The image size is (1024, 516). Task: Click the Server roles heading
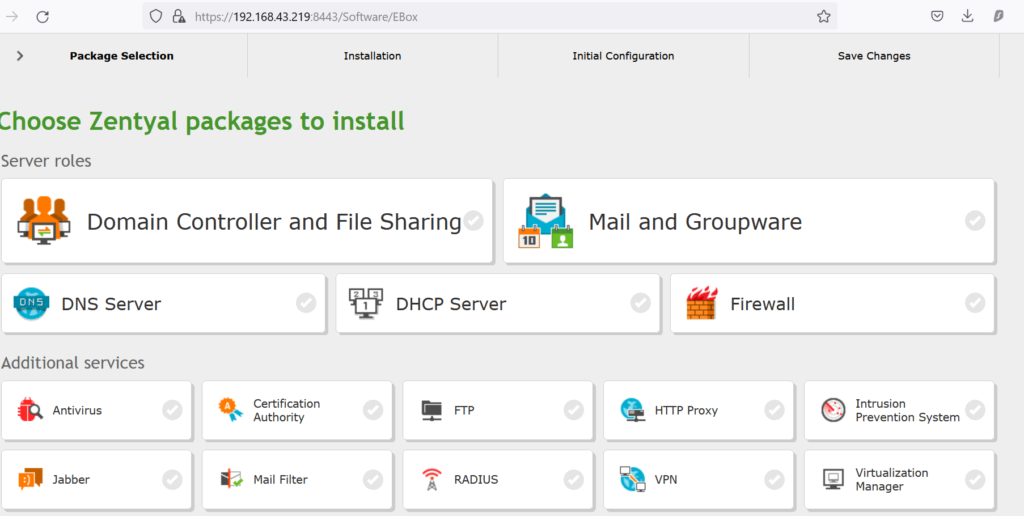click(46, 161)
